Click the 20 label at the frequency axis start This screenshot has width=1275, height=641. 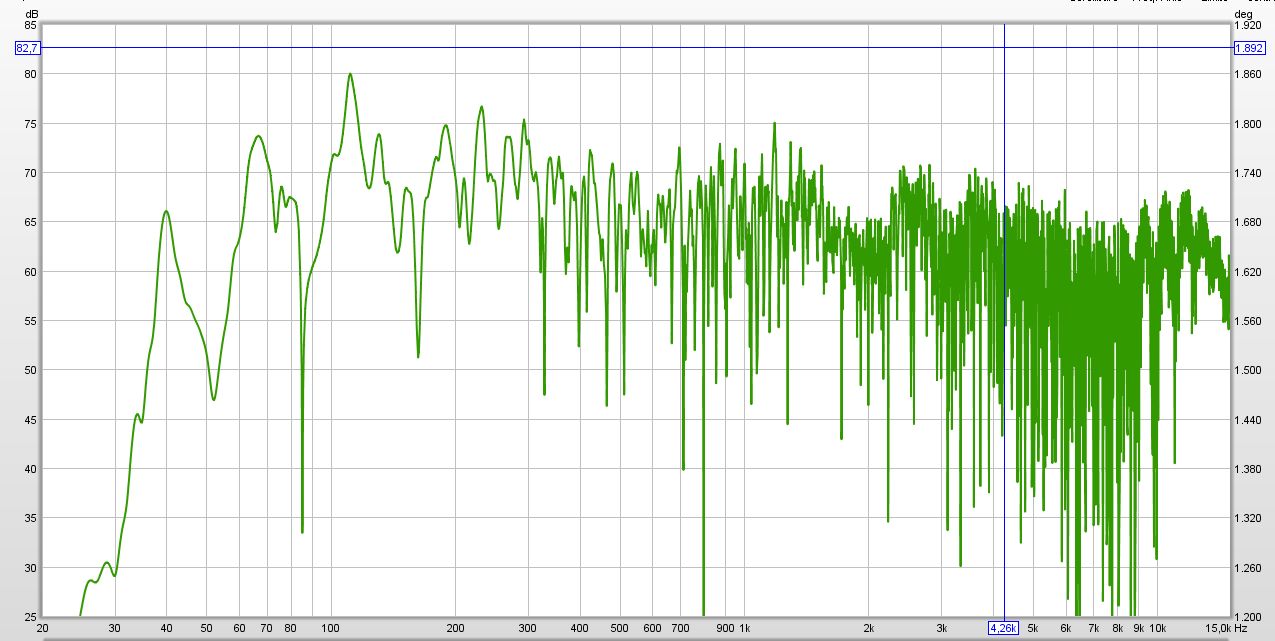pyautogui.click(x=42, y=628)
